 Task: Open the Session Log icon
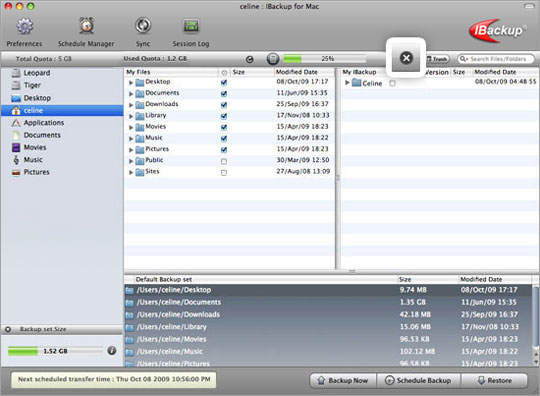click(x=191, y=25)
